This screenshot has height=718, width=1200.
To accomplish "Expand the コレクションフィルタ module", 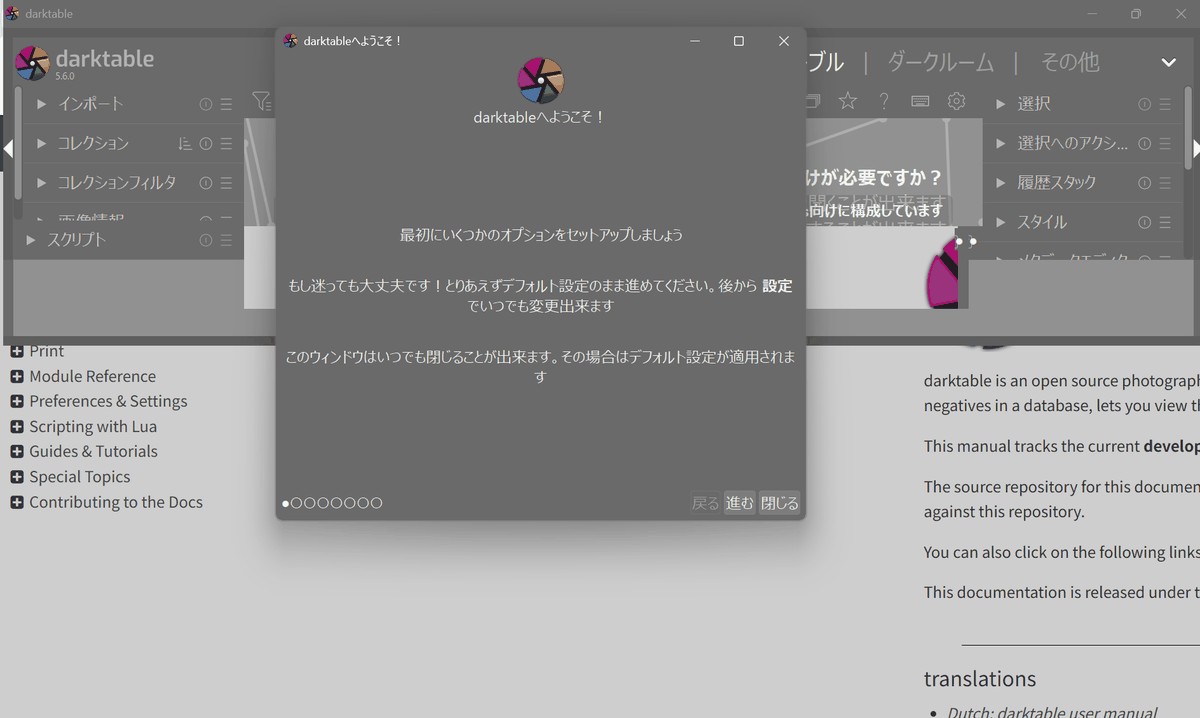I will click(42, 183).
